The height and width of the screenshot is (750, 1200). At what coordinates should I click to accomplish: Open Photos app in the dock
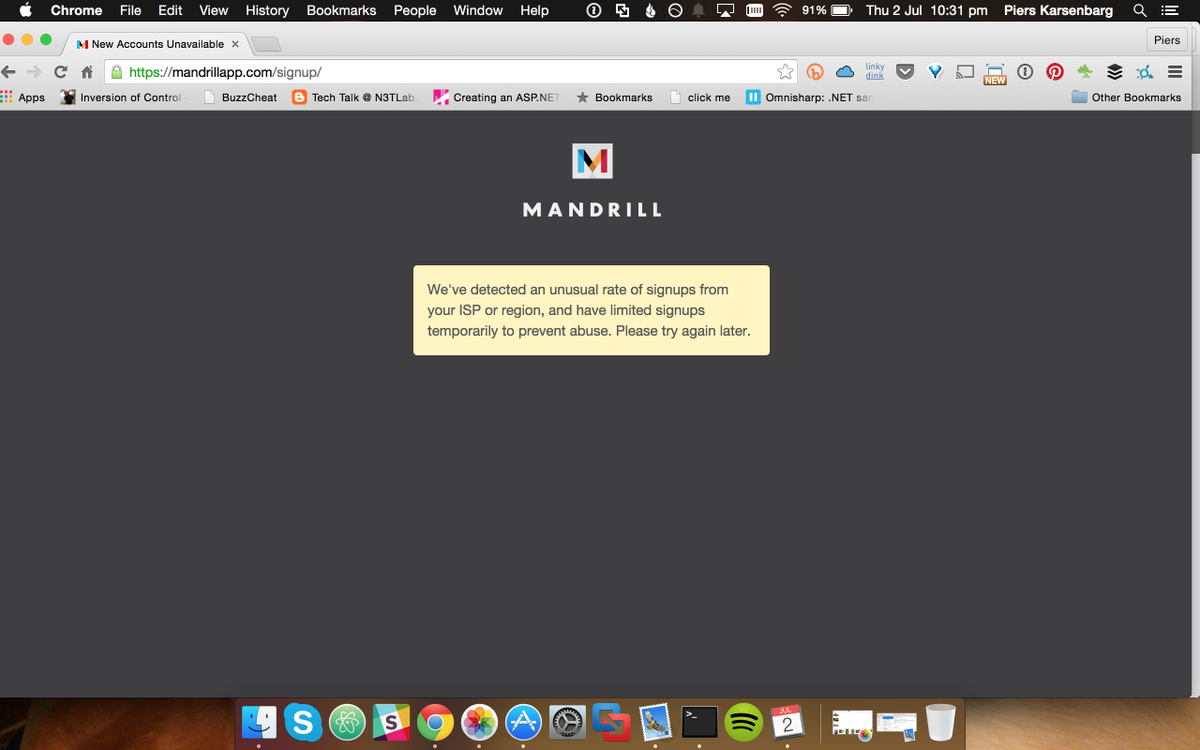(x=479, y=721)
